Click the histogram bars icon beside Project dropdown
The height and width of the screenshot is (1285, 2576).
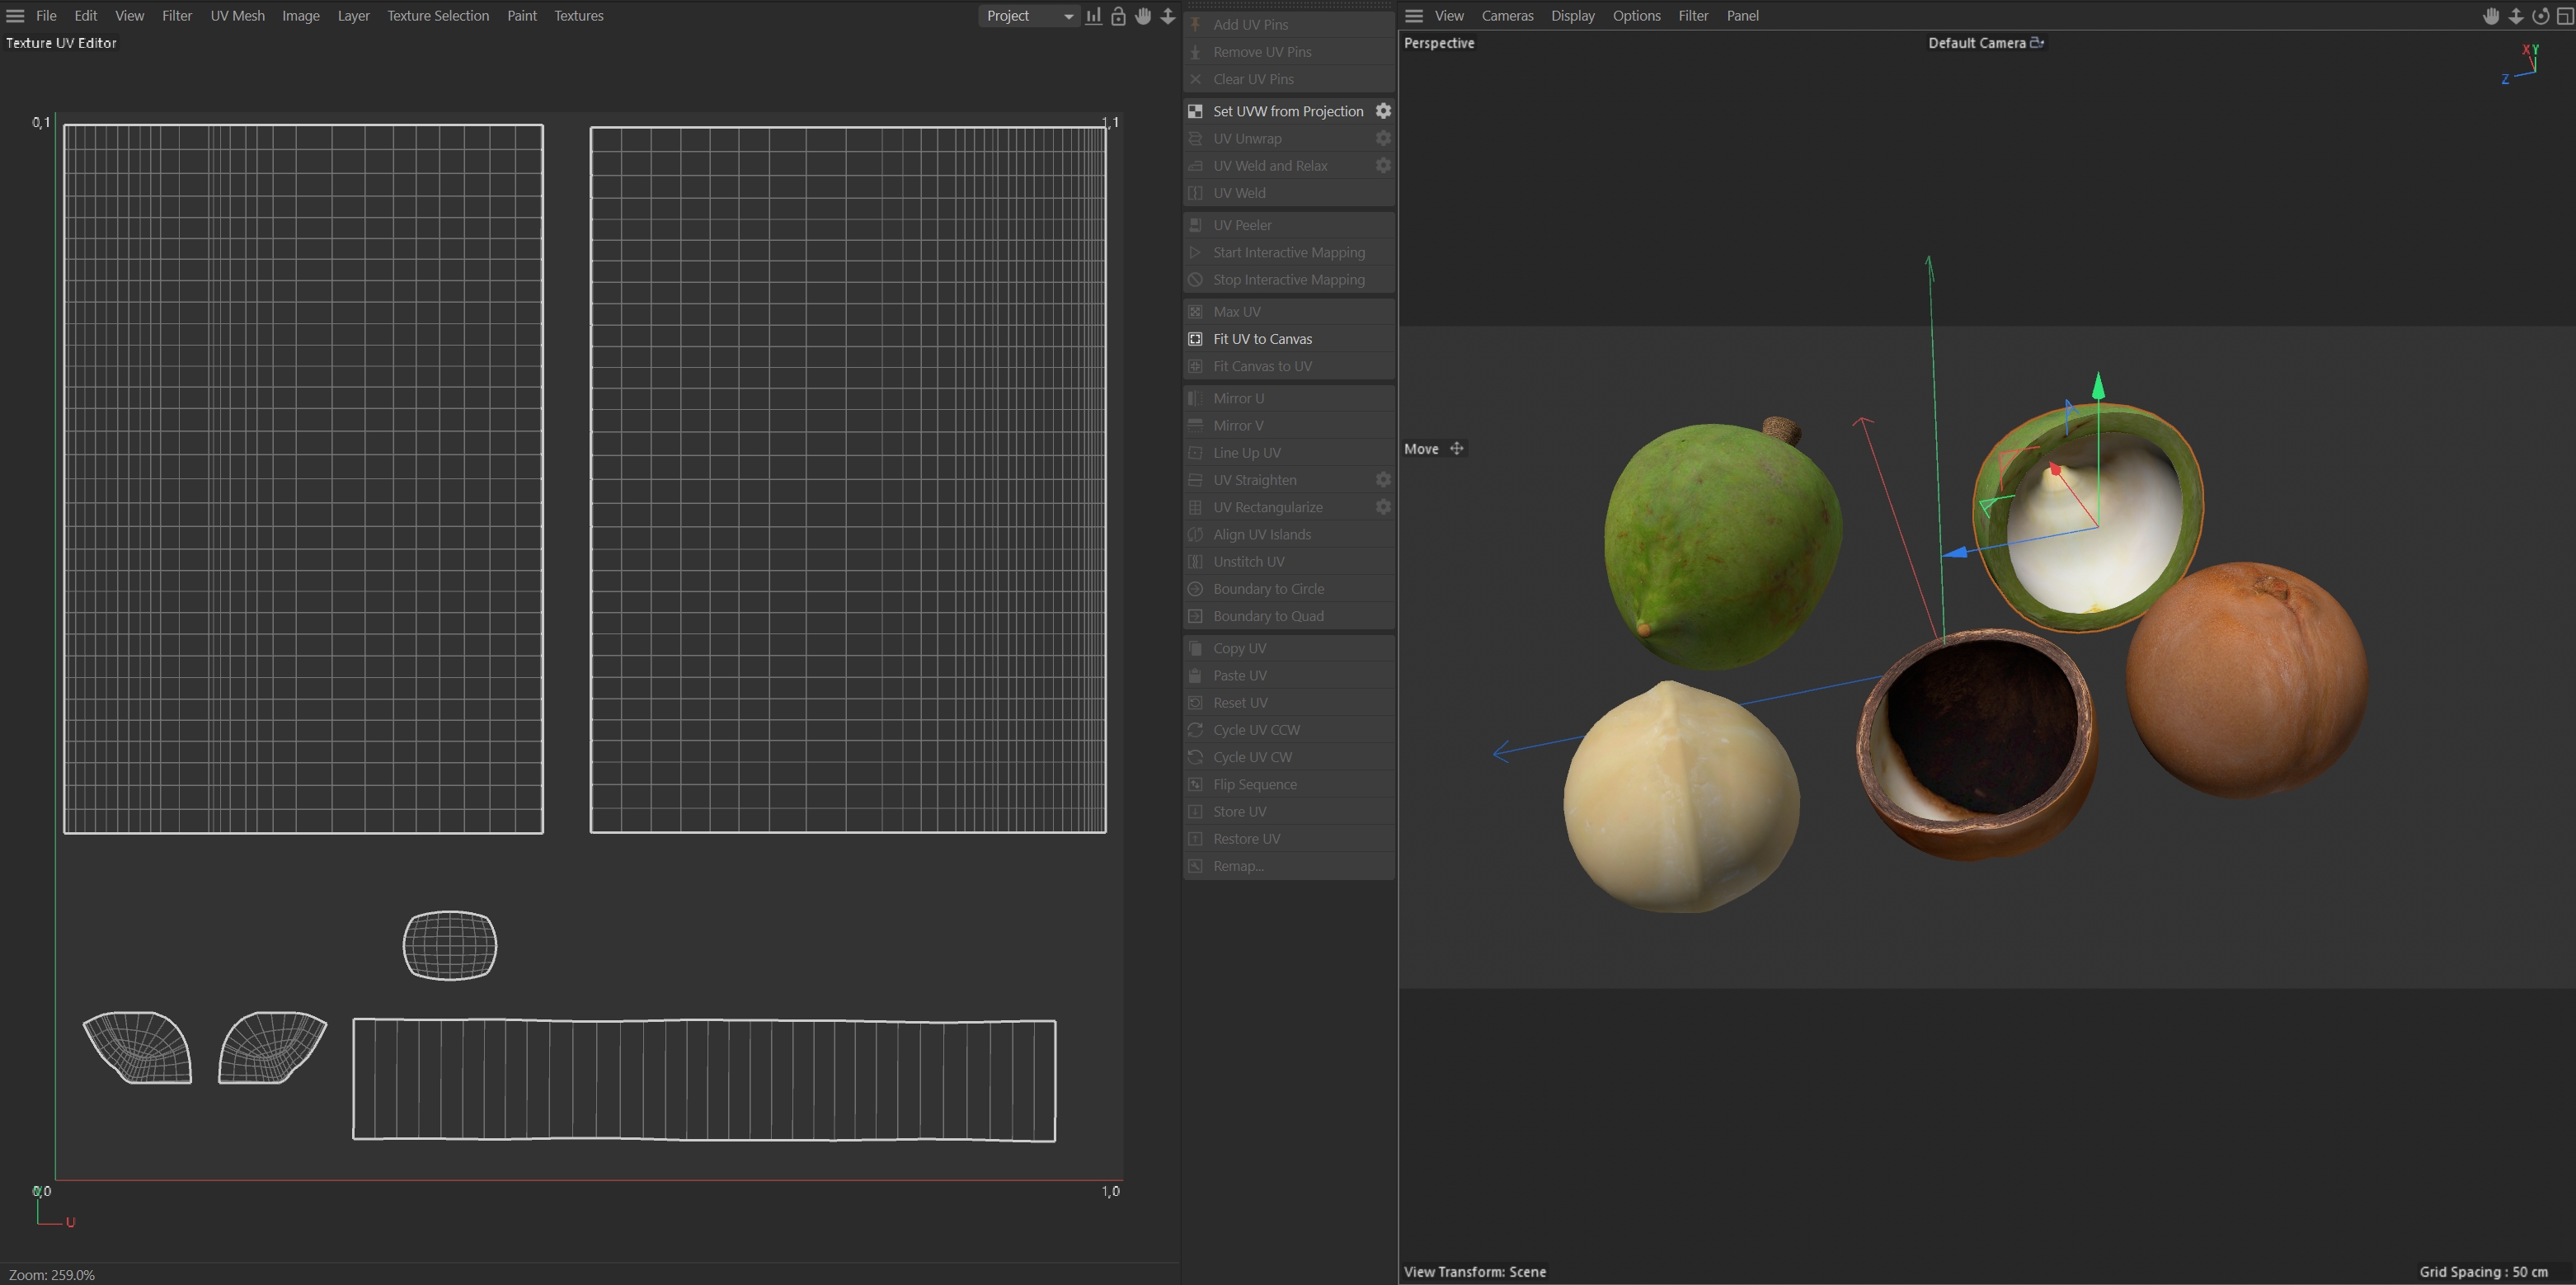point(1094,16)
